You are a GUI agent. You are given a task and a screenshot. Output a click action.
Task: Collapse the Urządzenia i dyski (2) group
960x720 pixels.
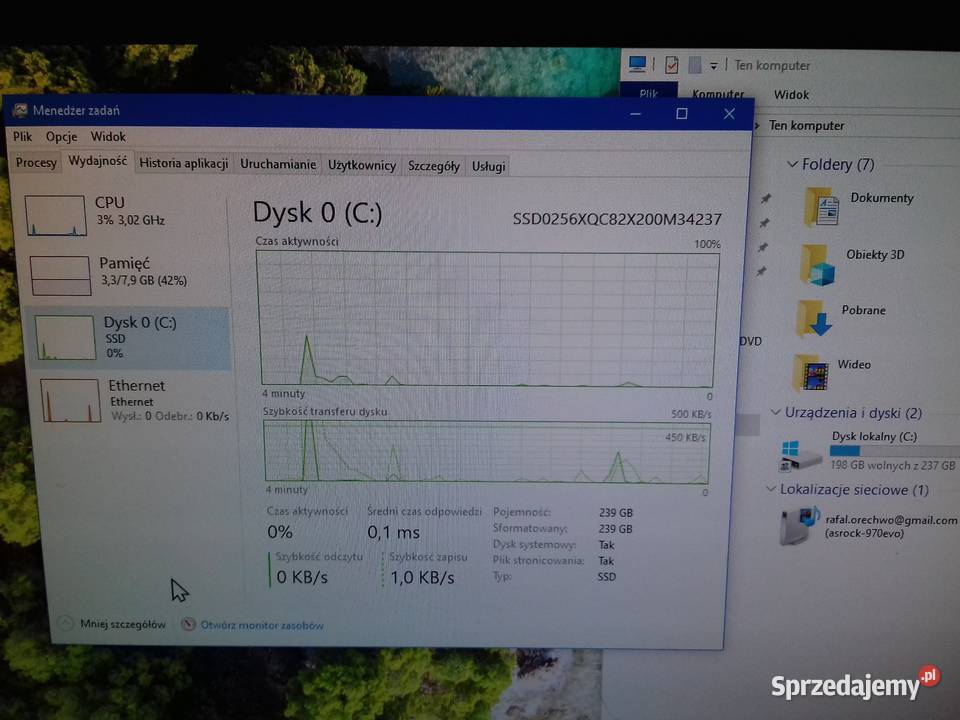[x=775, y=412]
